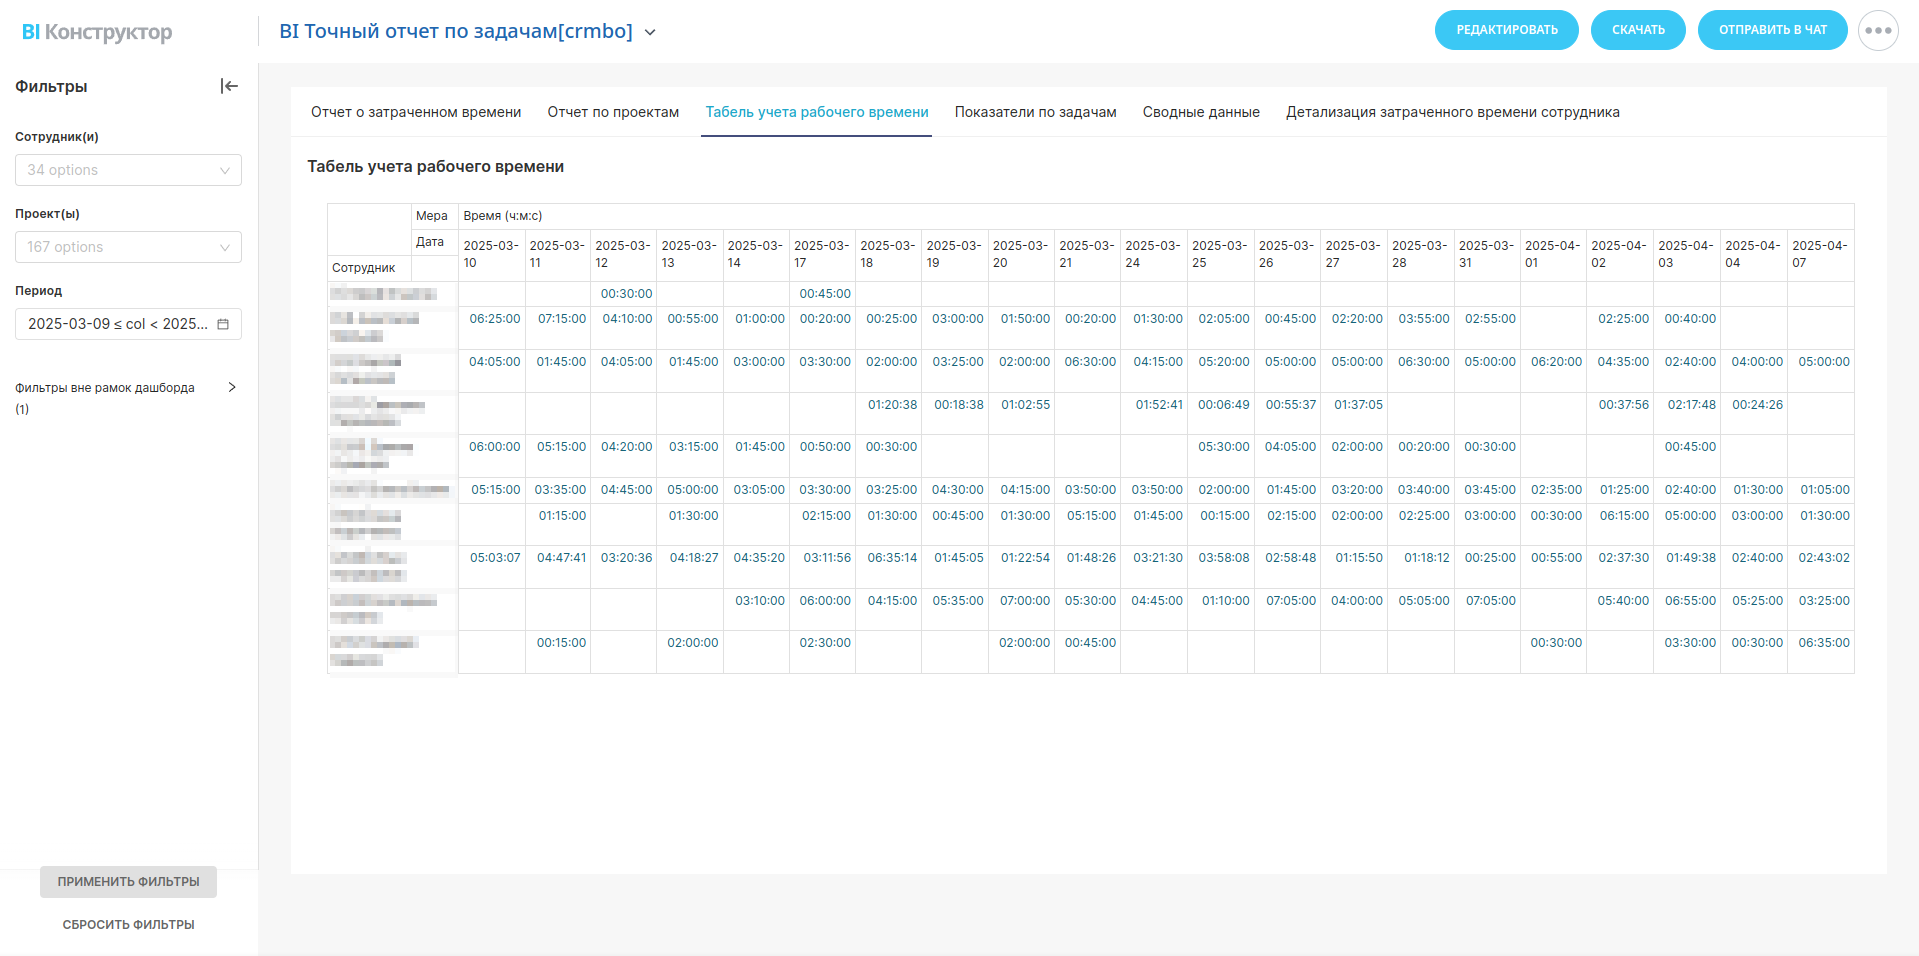Click the 2025-03-10 date column header
Screen dimensions: 1919x956
click(x=491, y=254)
